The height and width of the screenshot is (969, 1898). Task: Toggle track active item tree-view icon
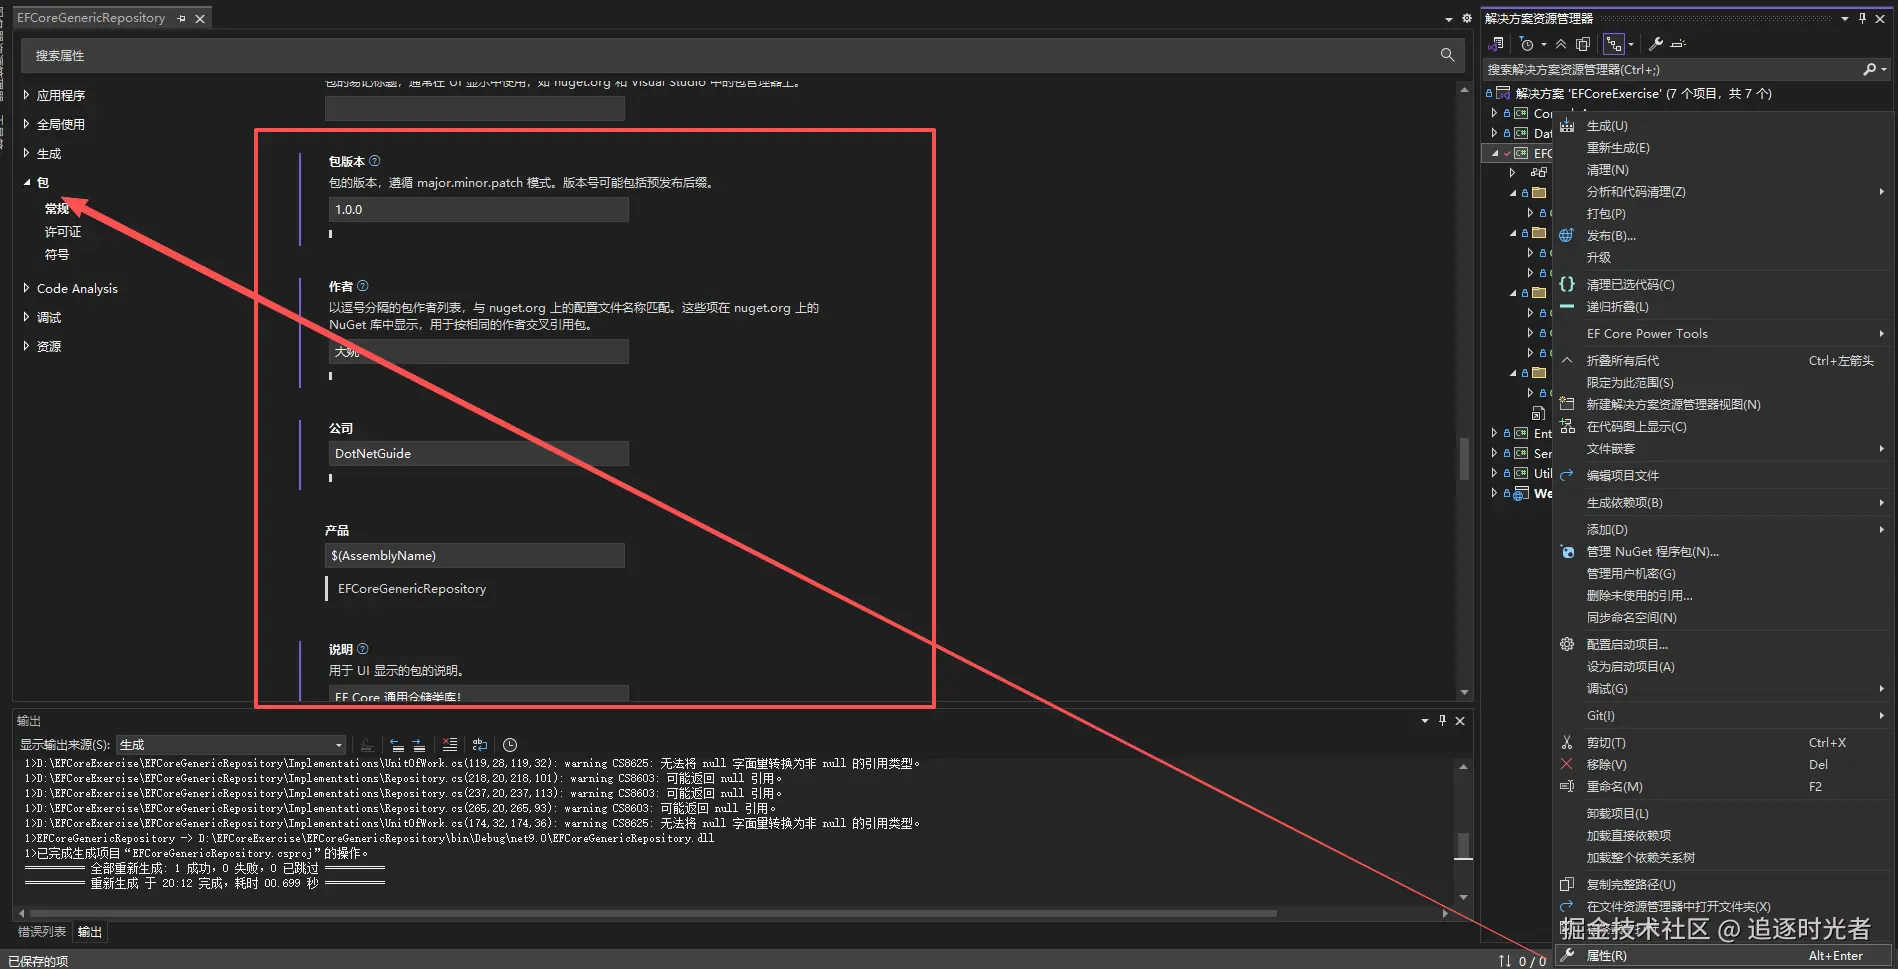point(1613,44)
